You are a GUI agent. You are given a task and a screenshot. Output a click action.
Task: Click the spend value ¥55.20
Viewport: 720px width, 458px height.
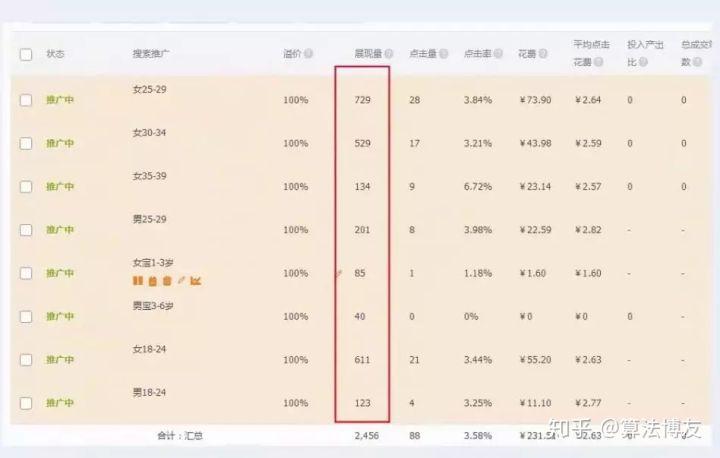click(x=535, y=360)
